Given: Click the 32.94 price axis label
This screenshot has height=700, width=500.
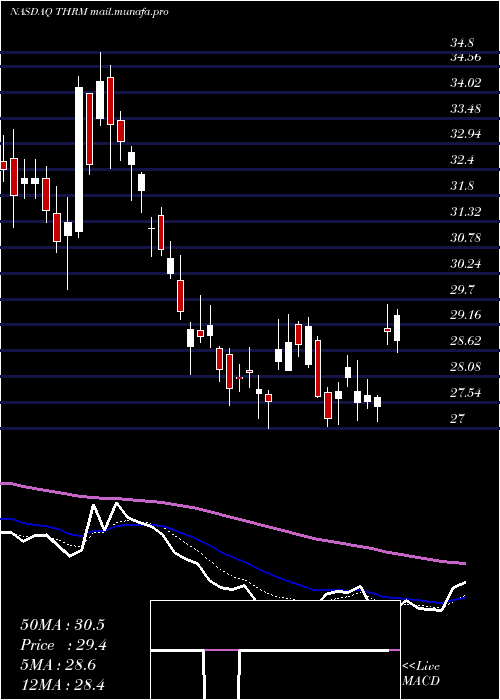Looking at the screenshot, I should [466, 133].
